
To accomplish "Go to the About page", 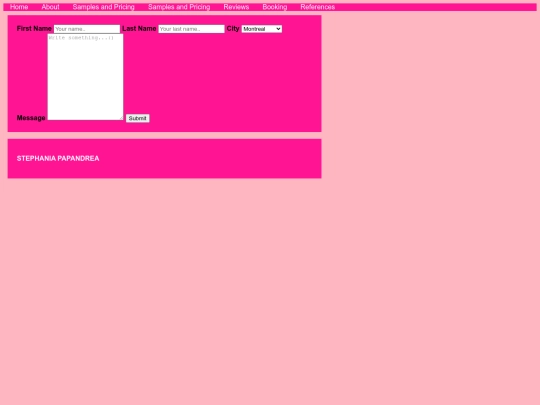I will pos(50,7).
